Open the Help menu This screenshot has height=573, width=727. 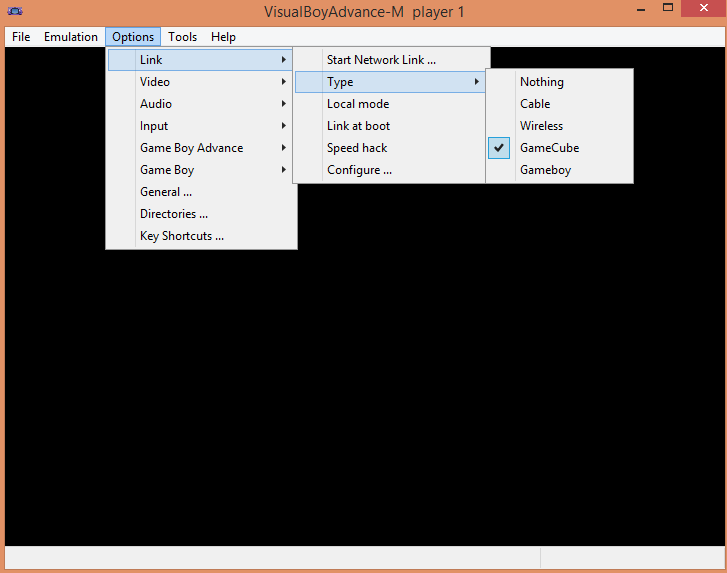coord(223,37)
